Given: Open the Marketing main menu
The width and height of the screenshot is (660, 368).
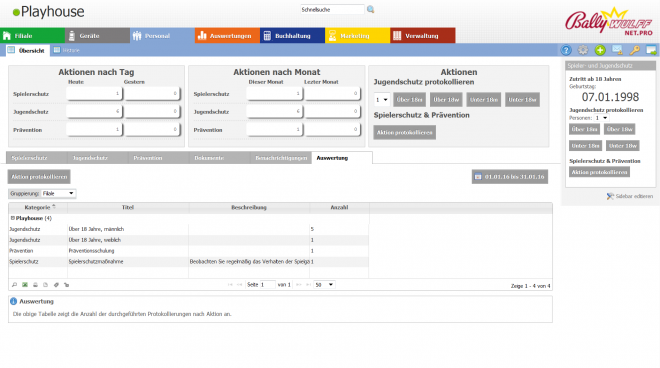Looking at the screenshot, I should coord(357,36).
